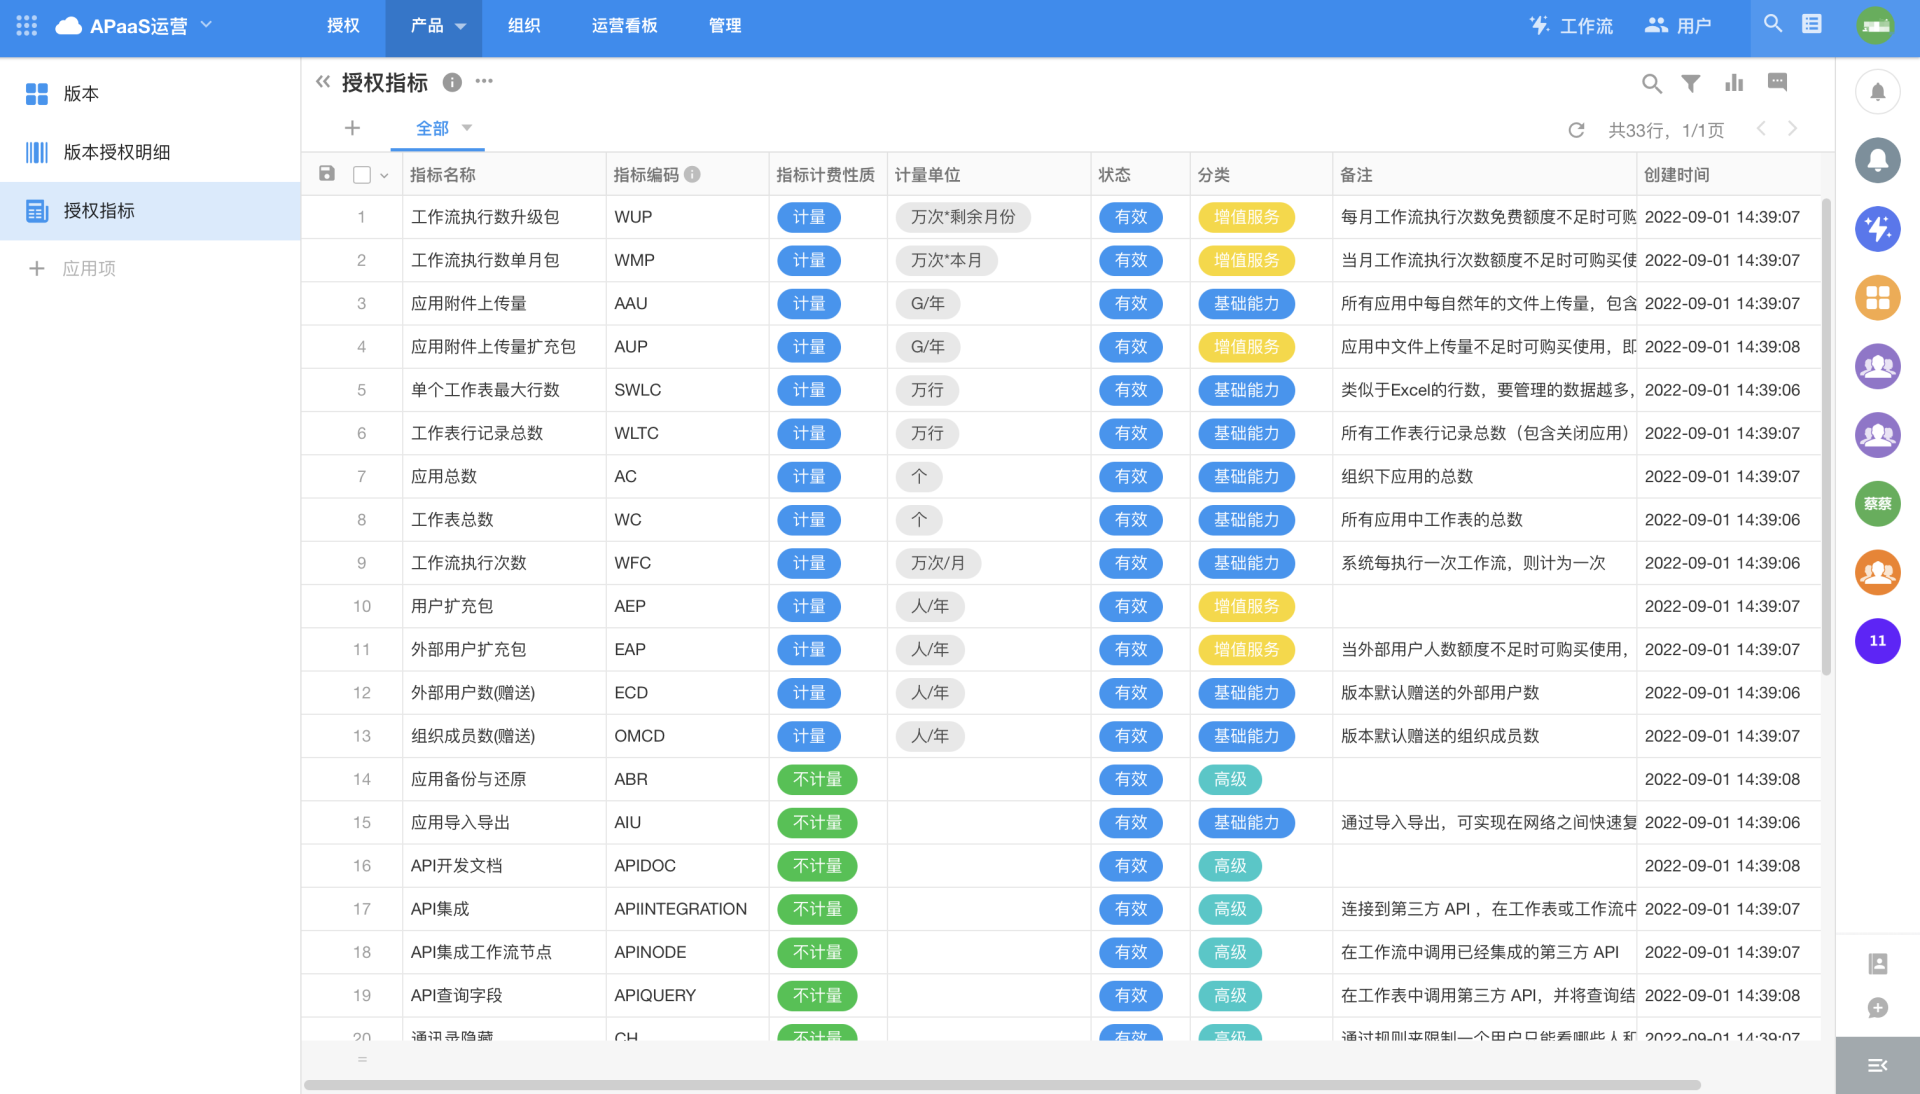Expand the APaaS运营 app switcher dropdown
Screen dimensions: 1920x1094
[206, 24]
